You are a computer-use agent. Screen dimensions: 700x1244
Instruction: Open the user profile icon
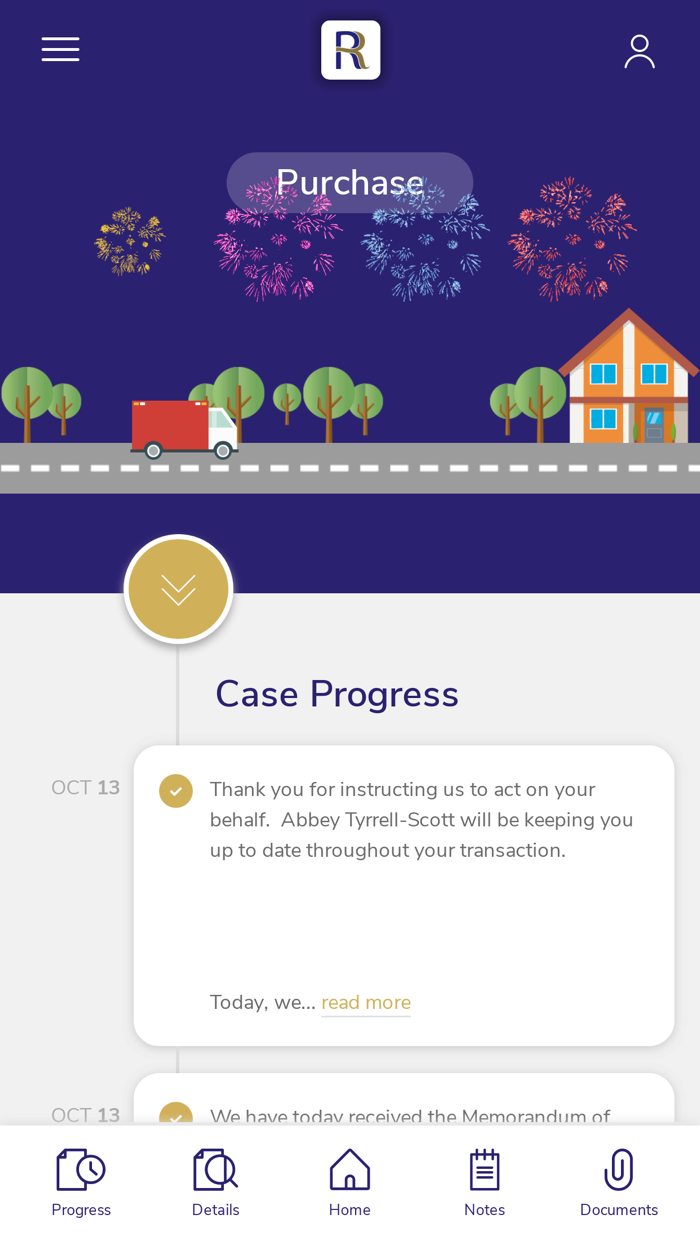click(x=639, y=51)
